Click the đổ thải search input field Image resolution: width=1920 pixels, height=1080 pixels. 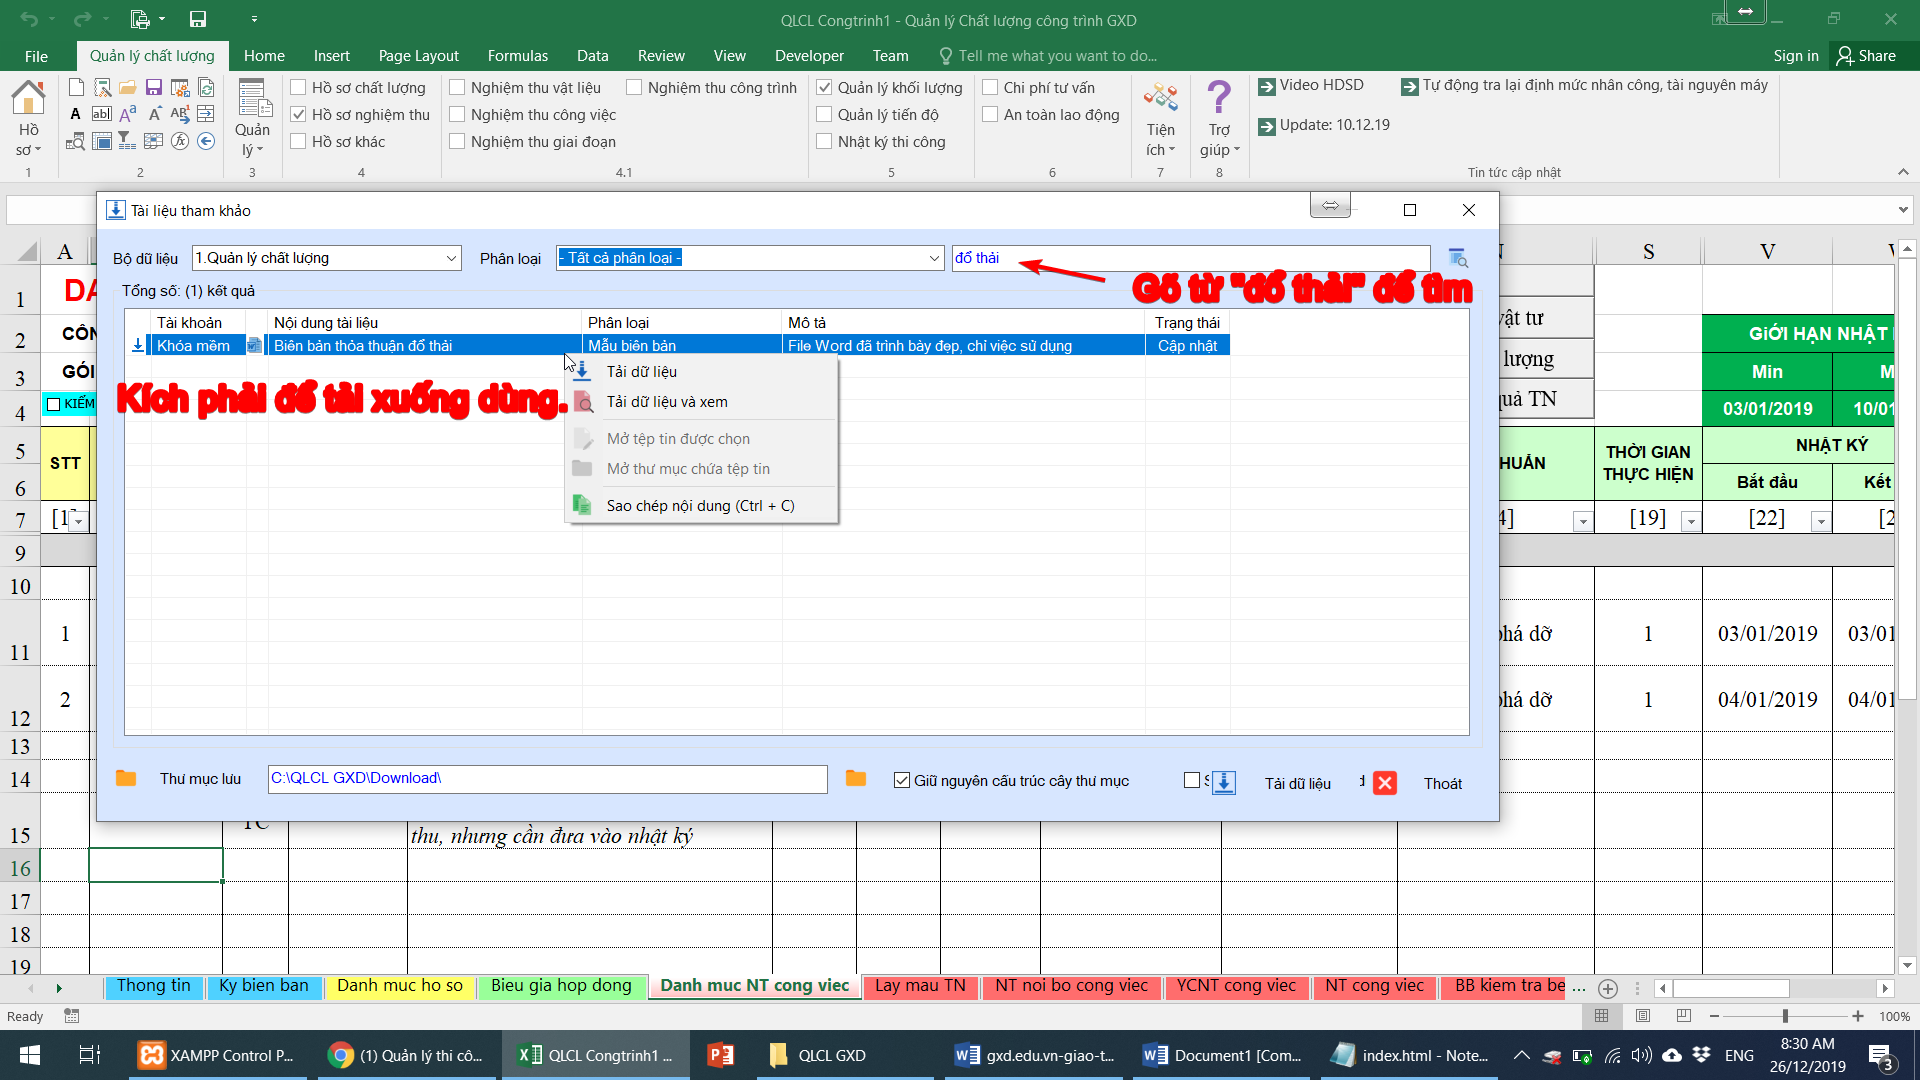[1191, 258]
